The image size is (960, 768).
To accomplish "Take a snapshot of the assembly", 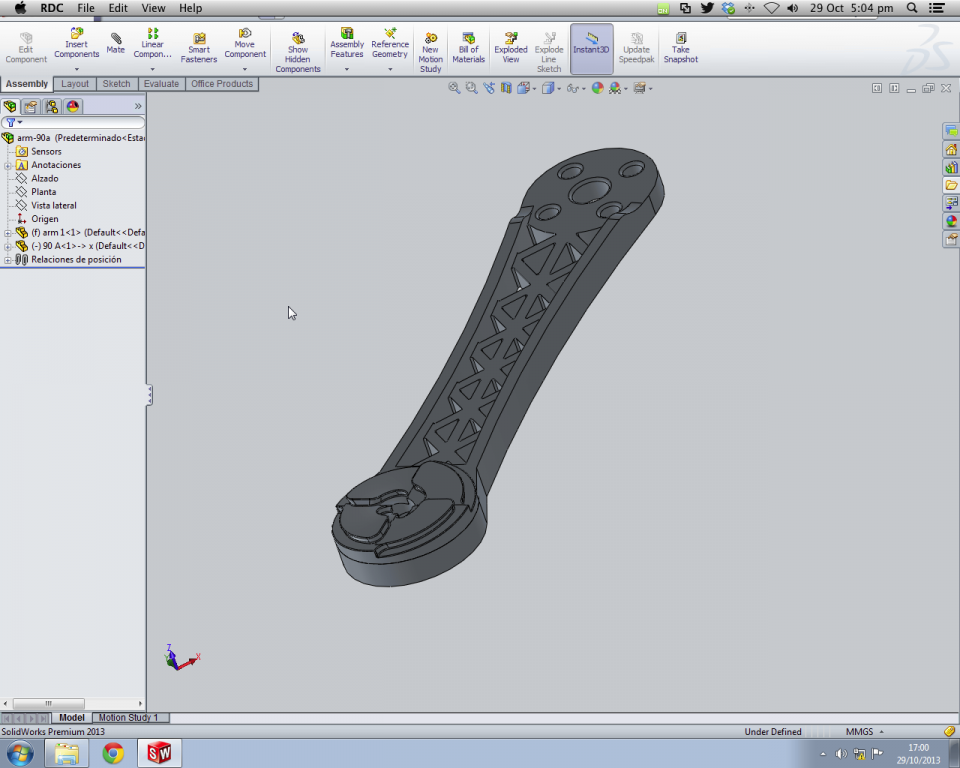I will coord(680,48).
